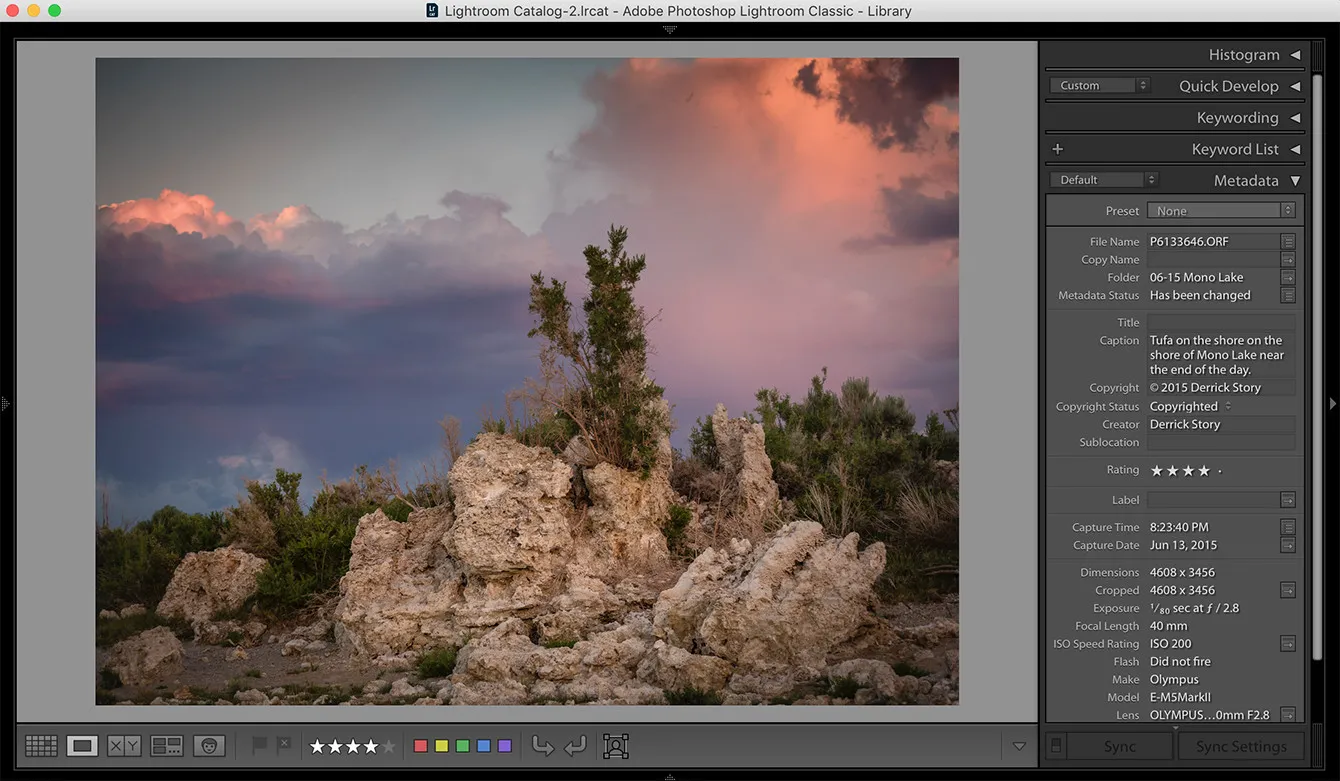Open Compare view with XY icon
Viewport: 1340px width, 781px height.
[x=124, y=746]
